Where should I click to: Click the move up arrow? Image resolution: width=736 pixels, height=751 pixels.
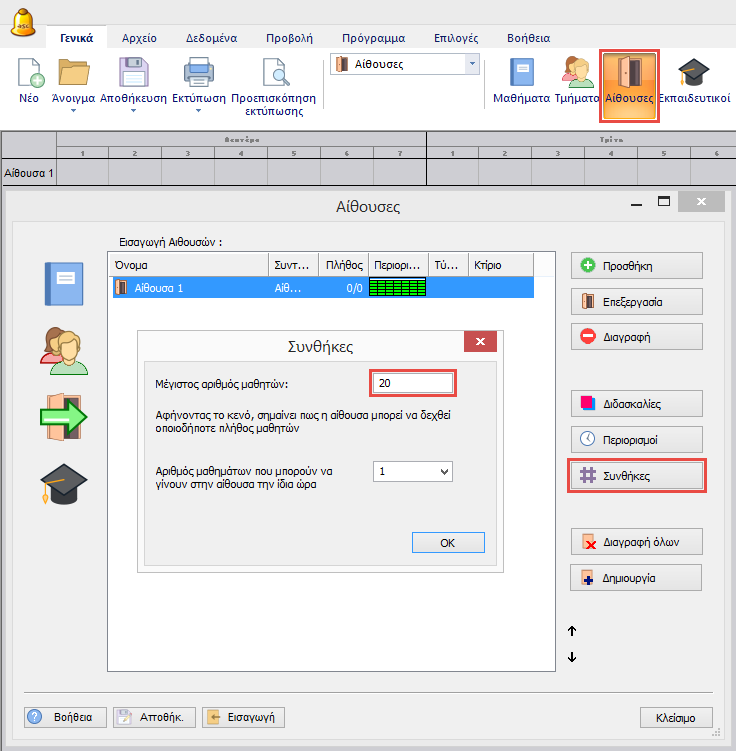point(573,631)
